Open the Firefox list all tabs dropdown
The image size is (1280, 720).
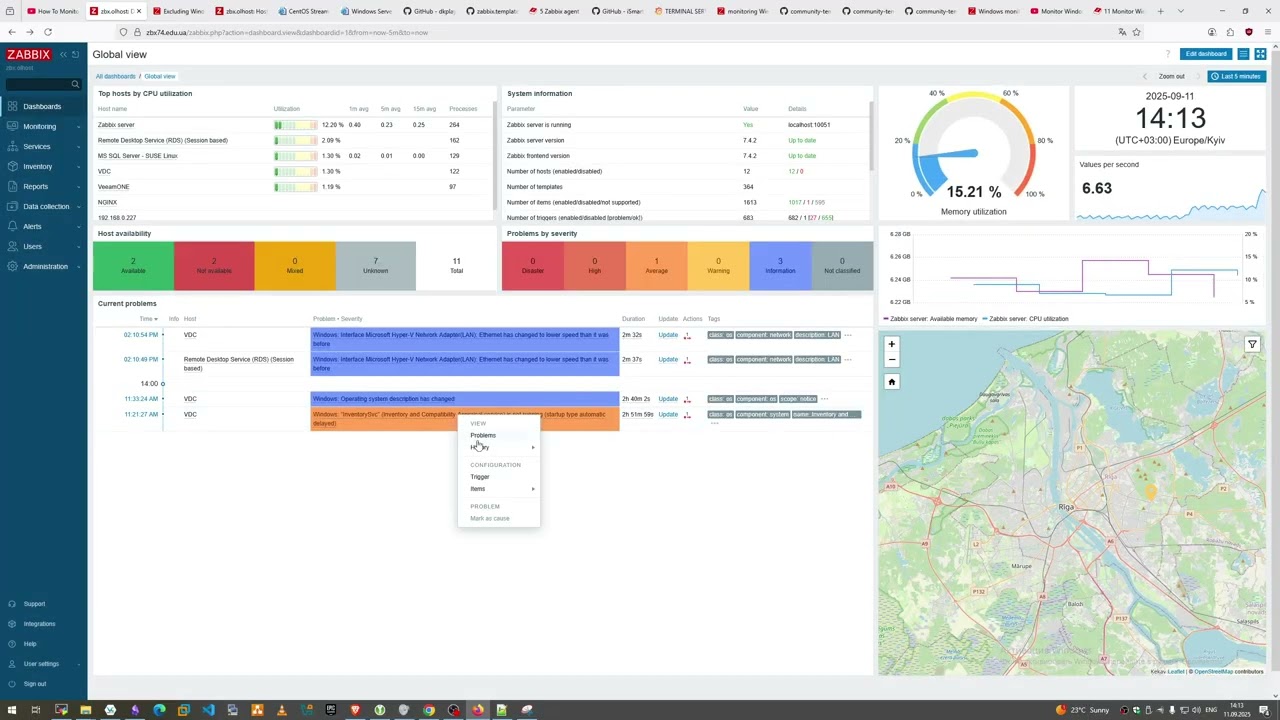tap(1181, 11)
